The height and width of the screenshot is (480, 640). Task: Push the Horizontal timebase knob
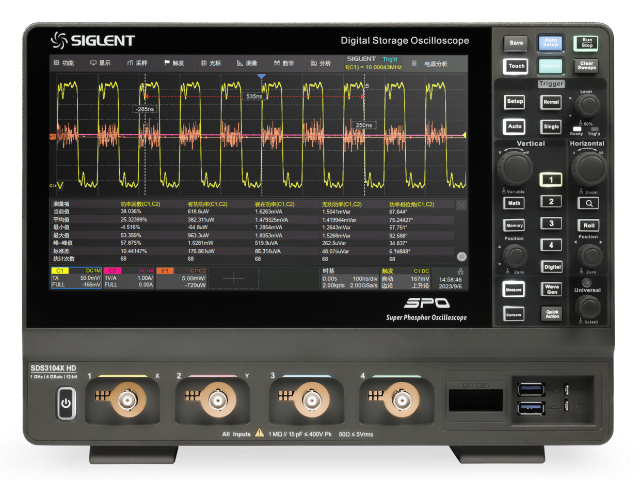[x=589, y=168]
